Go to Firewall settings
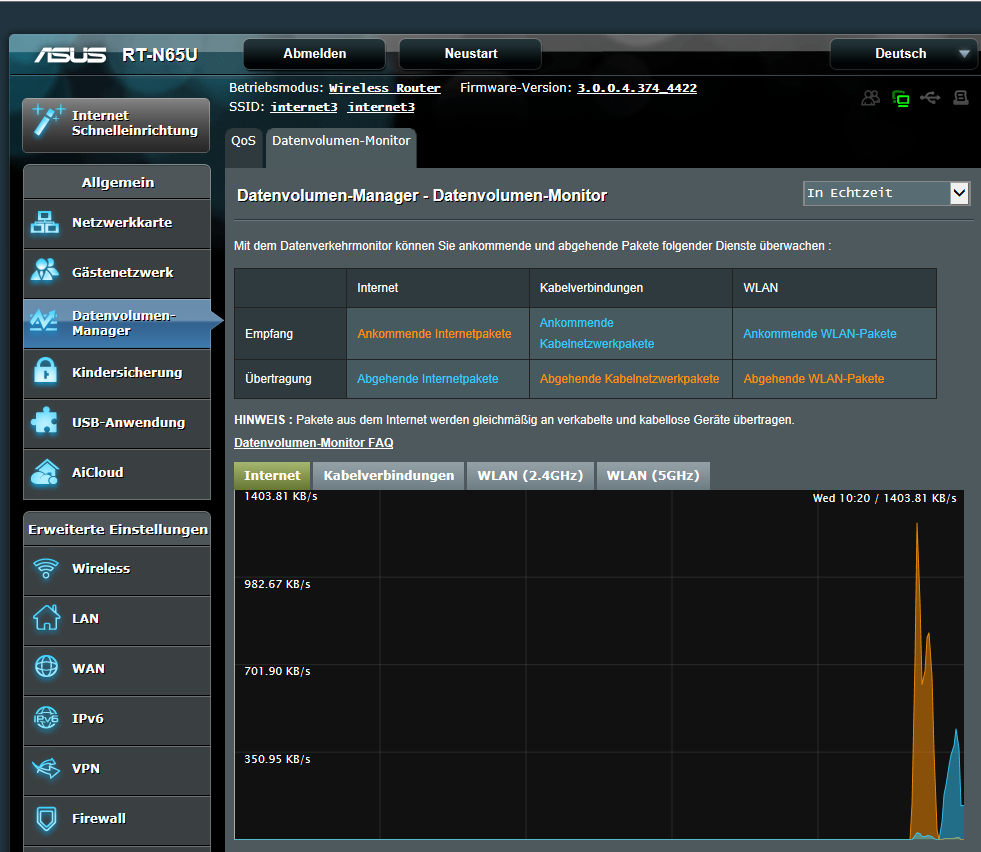Image resolution: width=981 pixels, height=852 pixels. (117, 819)
